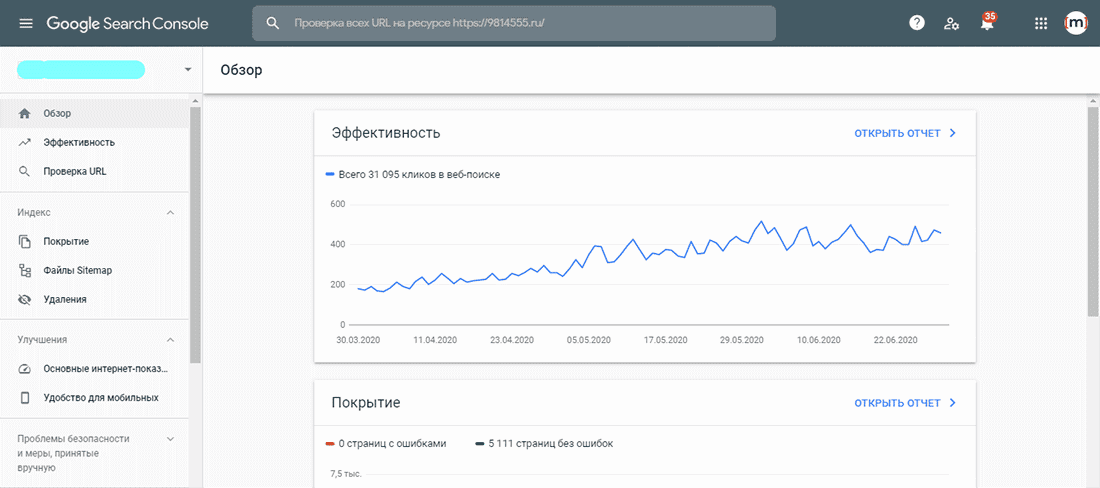Open Основные интернет-показатели sidebar item
Image resolution: width=1100 pixels, height=488 pixels.
click(95, 369)
